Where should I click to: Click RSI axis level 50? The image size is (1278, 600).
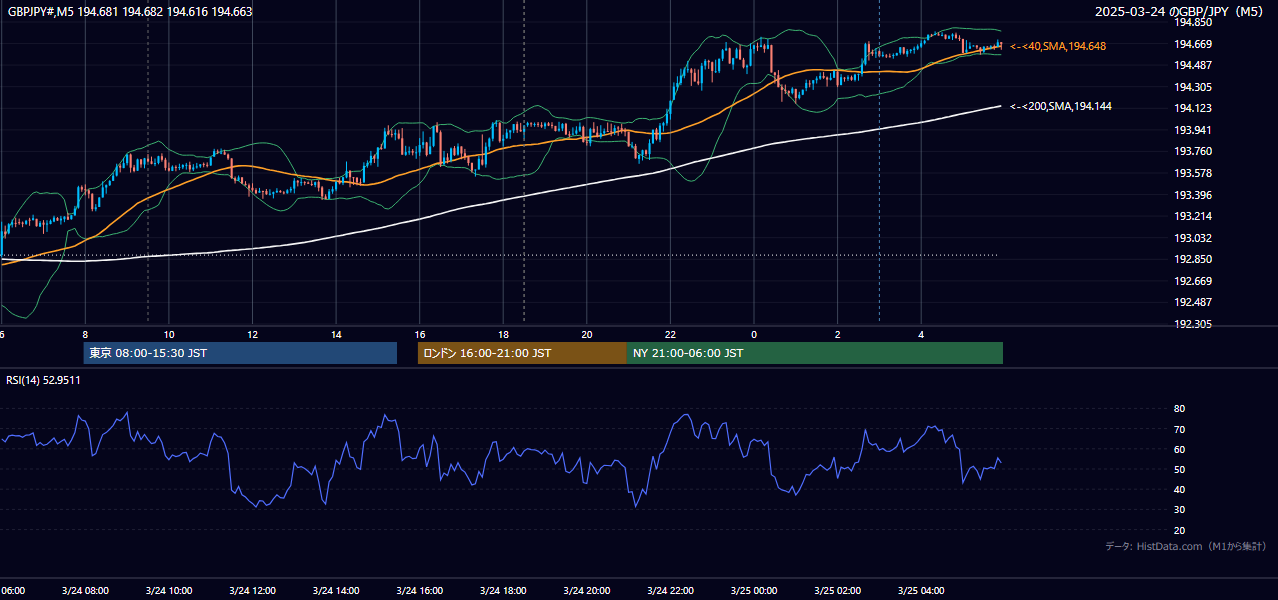(1180, 469)
